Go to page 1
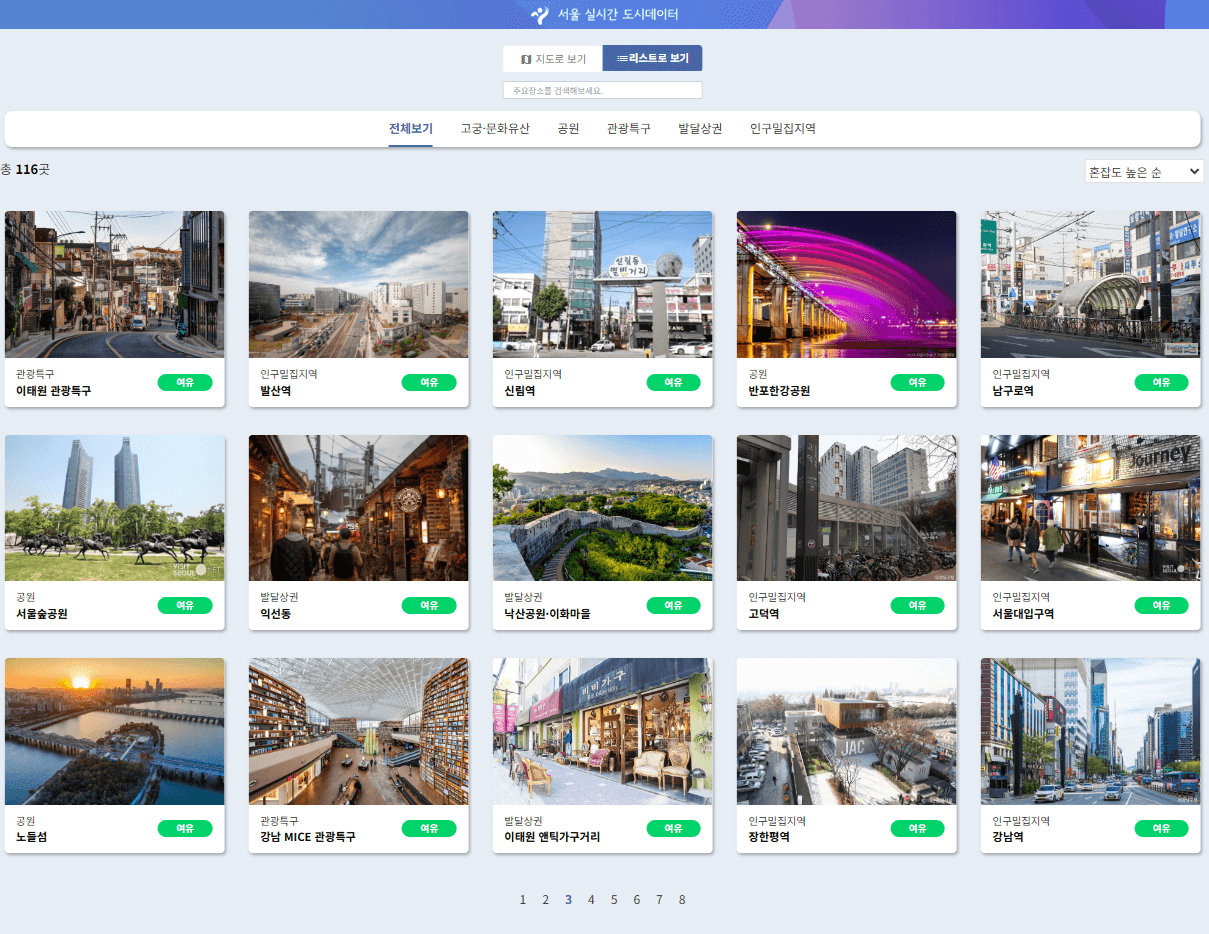Image resolution: width=1209 pixels, height=934 pixels. 522,900
